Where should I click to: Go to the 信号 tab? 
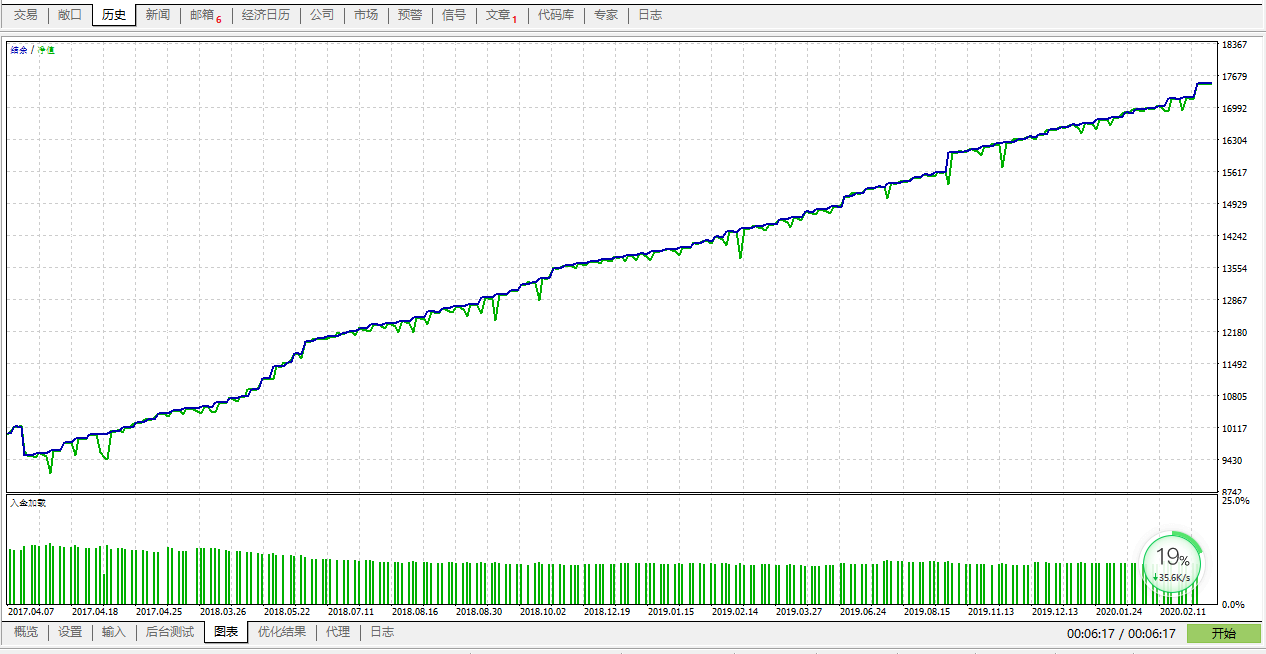coord(454,15)
